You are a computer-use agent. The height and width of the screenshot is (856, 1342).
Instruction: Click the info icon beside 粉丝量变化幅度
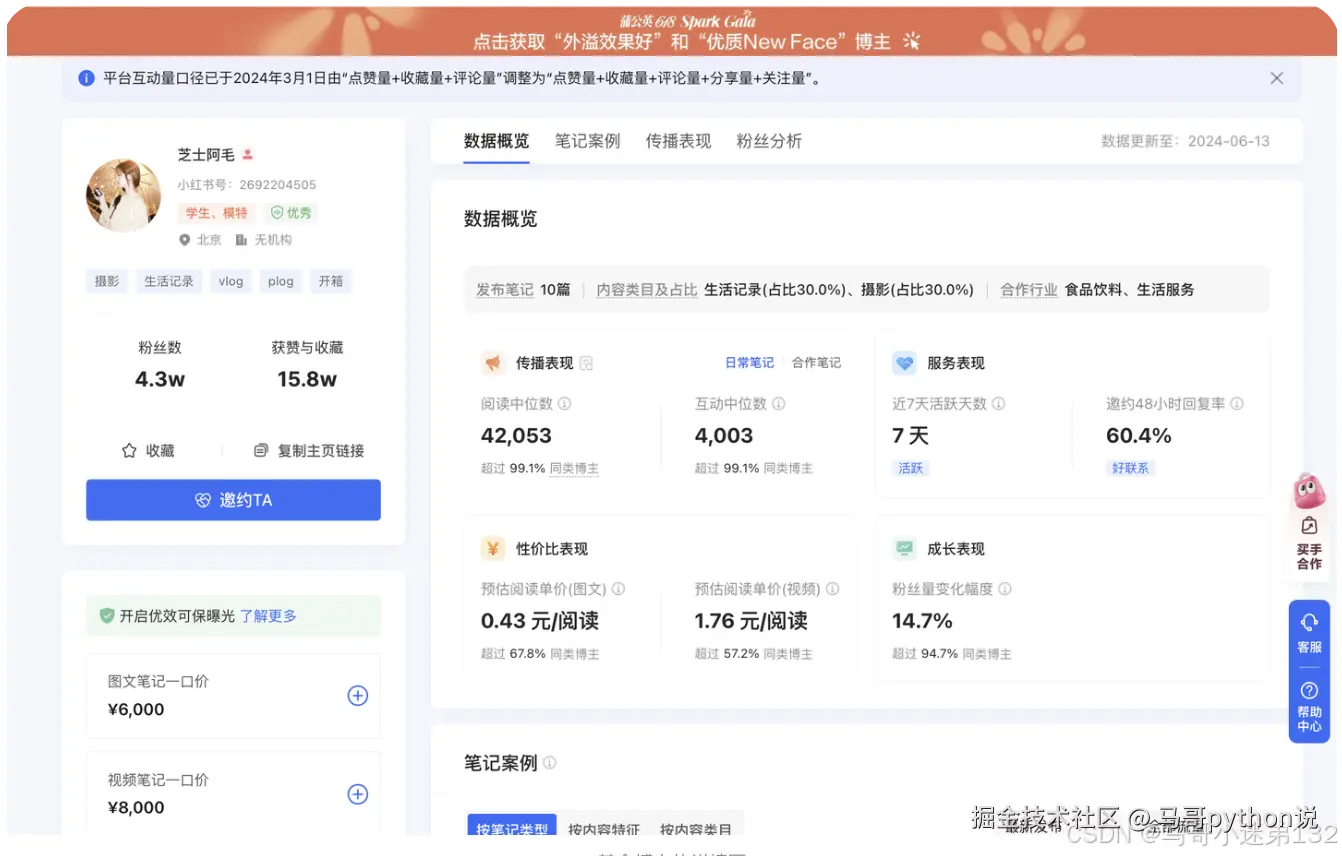(x=1006, y=589)
